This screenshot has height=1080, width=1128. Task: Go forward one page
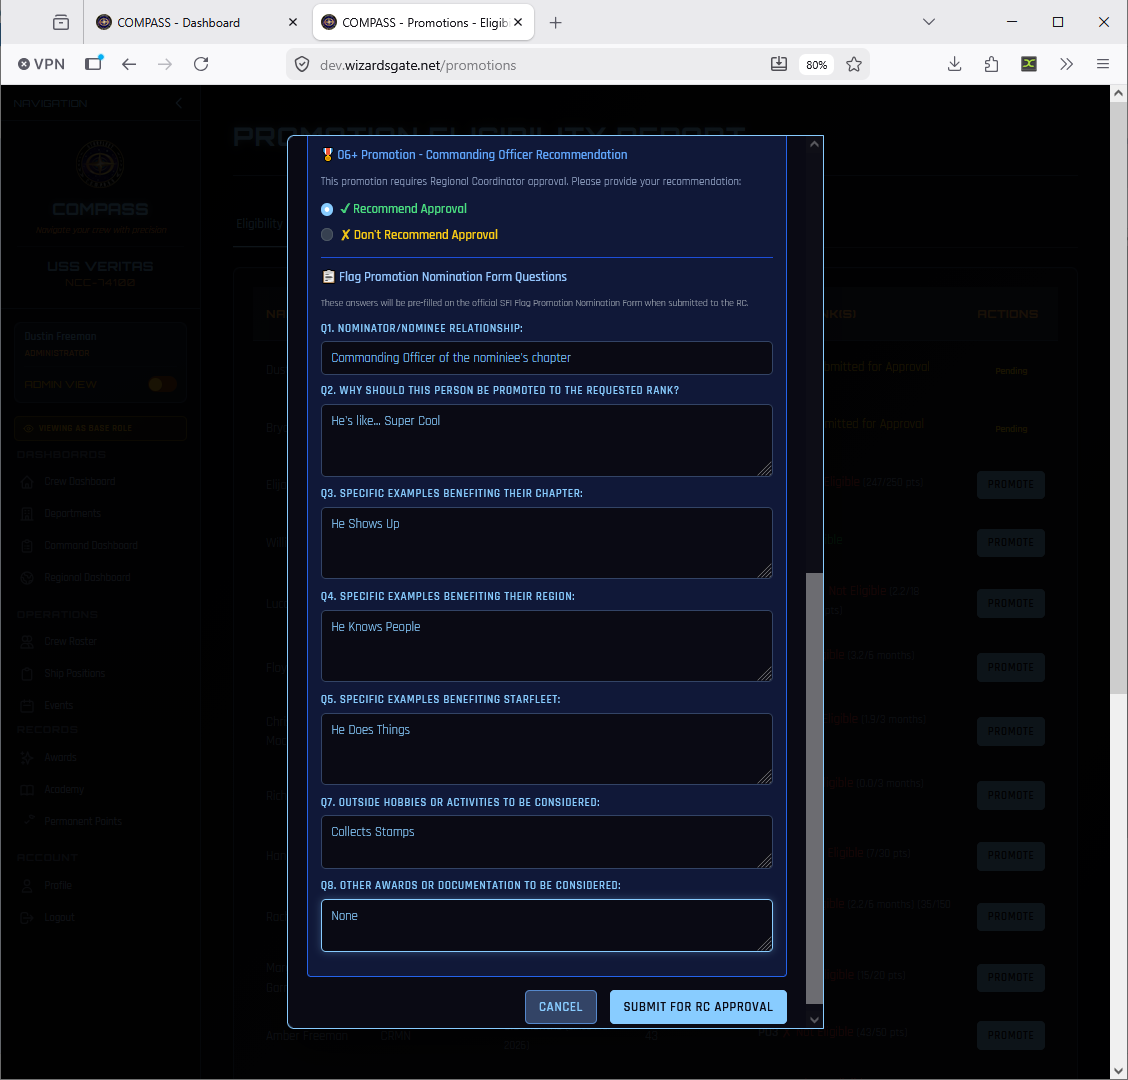[x=165, y=64]
